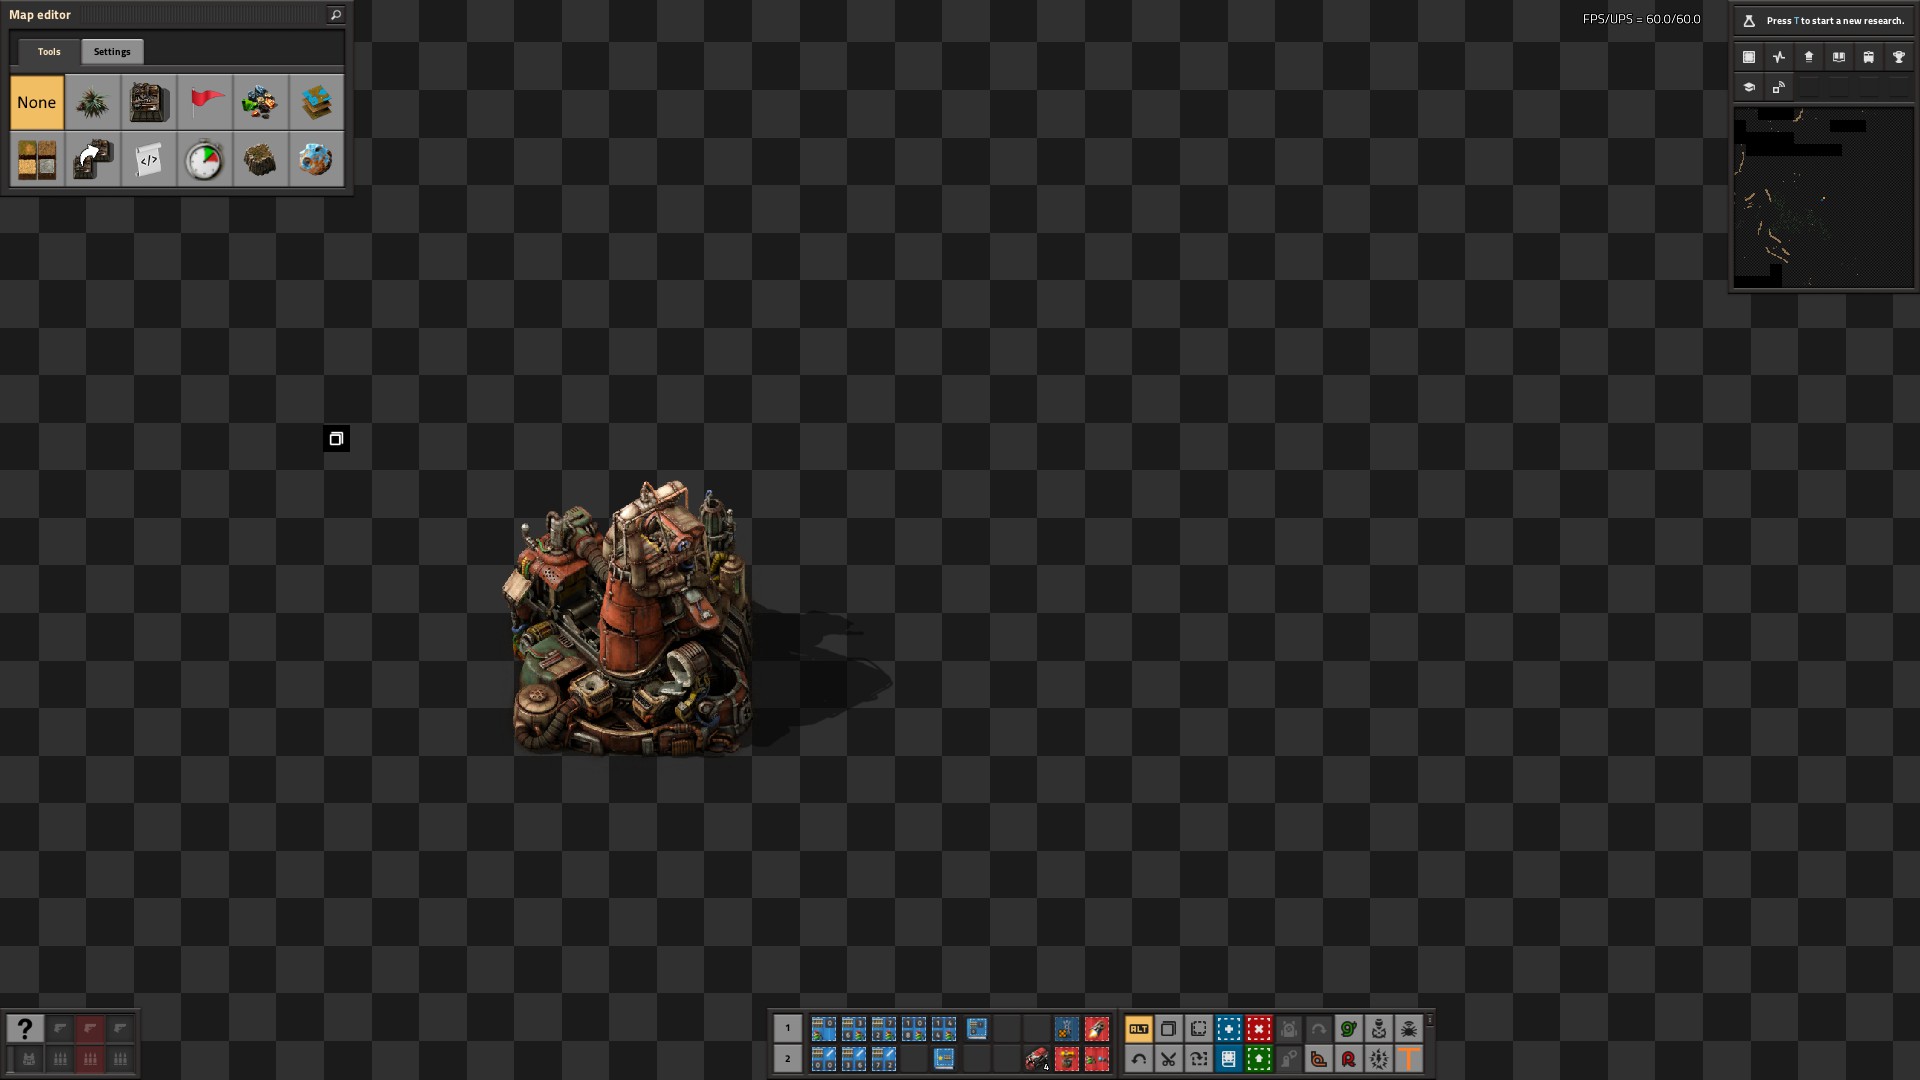Click the dashed select-area shortcut
Screen dimensions: 1920x1080
1199,1028
